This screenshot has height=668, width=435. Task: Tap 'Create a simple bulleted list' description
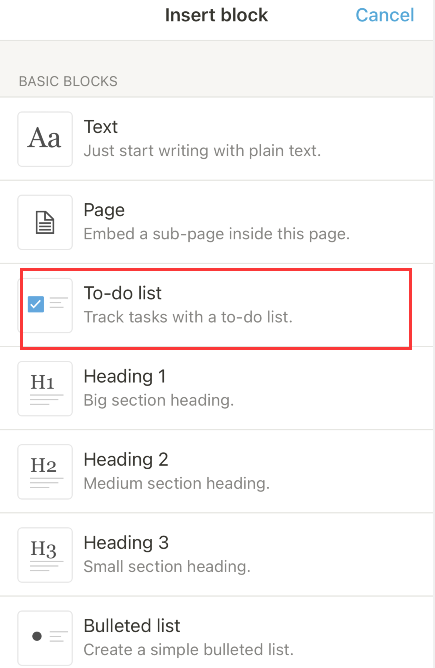click(x=189, y=650)
